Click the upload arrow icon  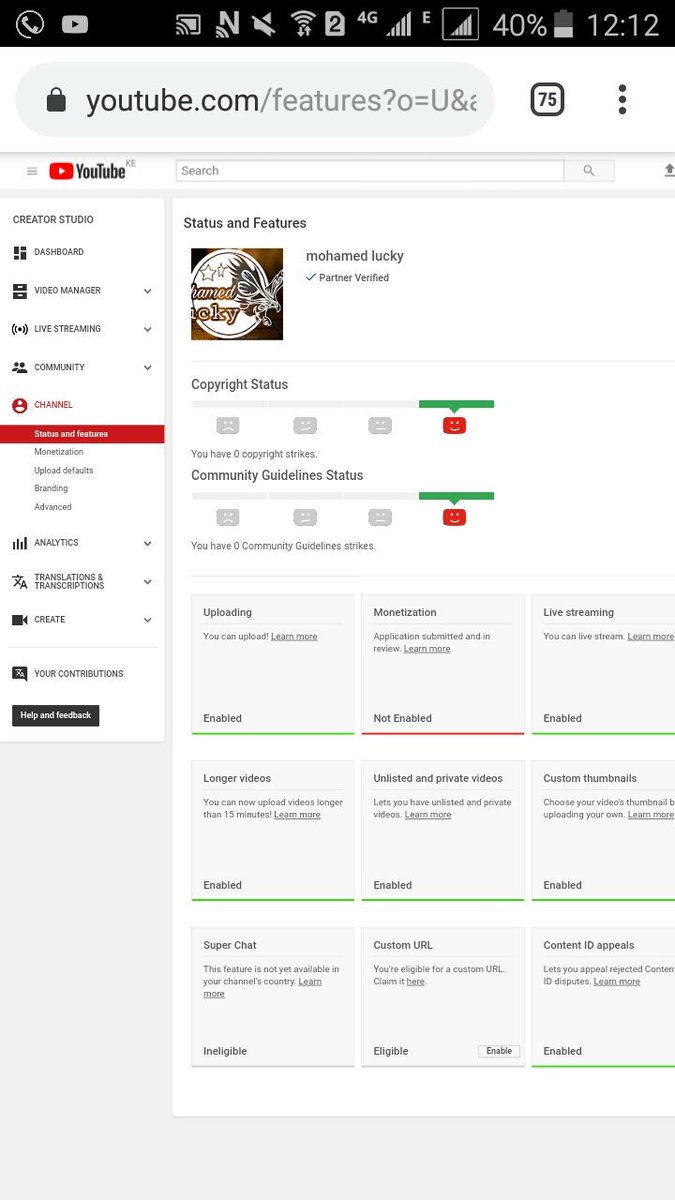pos(669,171)
